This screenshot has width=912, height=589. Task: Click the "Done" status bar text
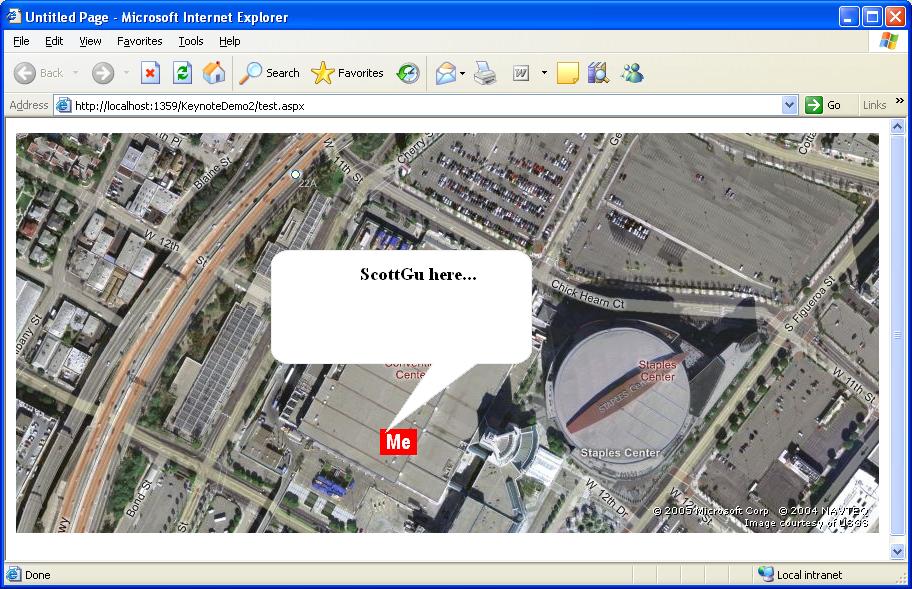38,575
